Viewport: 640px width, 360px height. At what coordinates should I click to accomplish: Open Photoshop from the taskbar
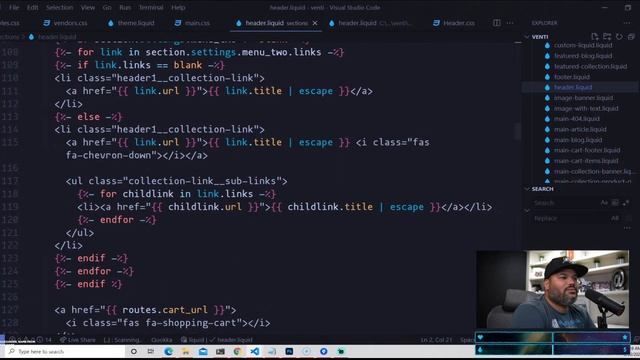point(289,351)
